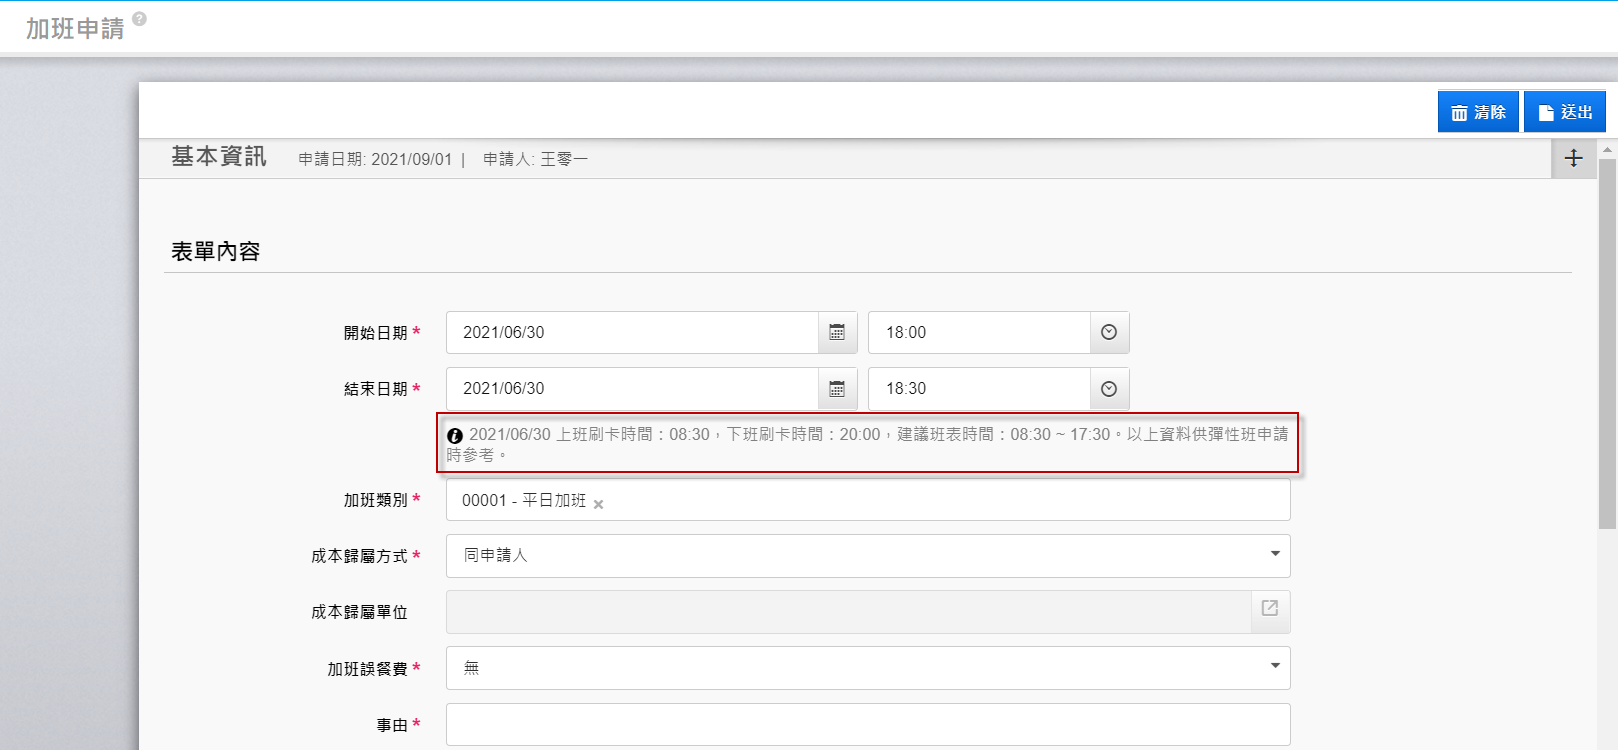The height and width of the screenshot is (750, 1618).
Task: Submit the form with 送出 button
Action: (x=1564, y=112)
